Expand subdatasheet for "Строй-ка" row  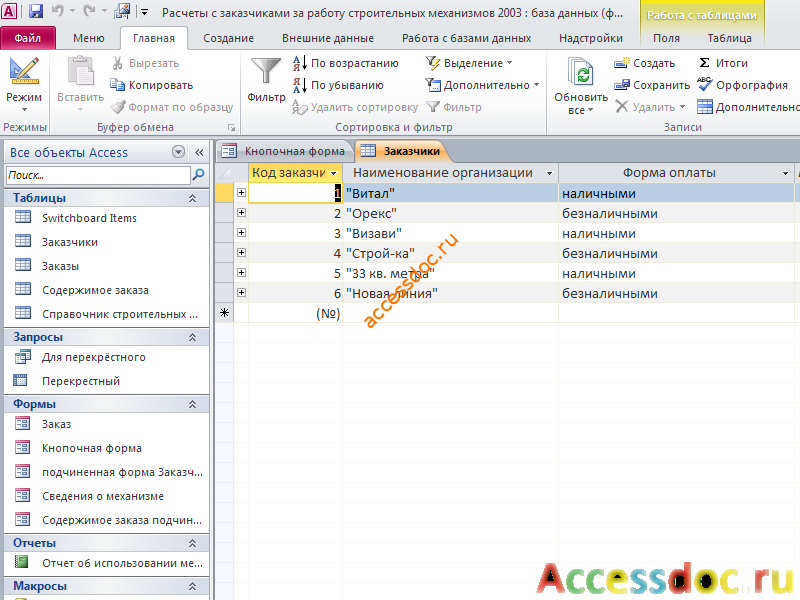(x=241, y=253)
